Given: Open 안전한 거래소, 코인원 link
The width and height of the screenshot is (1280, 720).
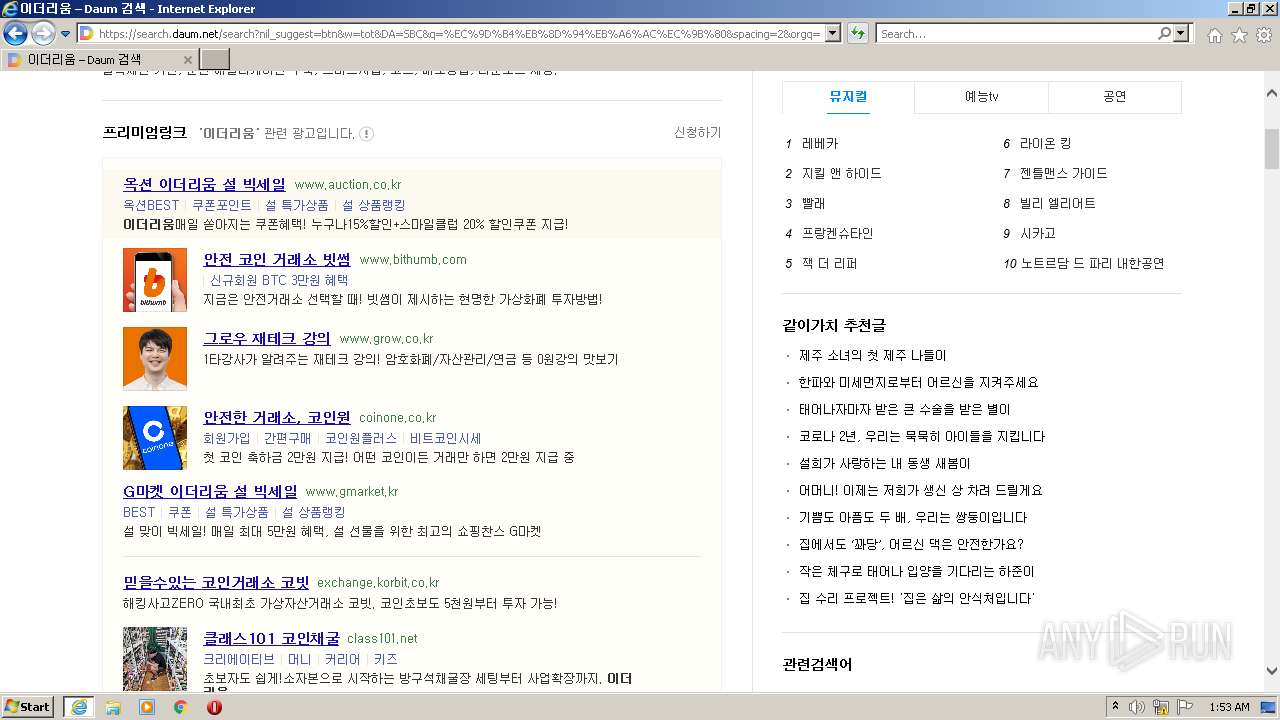Looking at the screenshot, I should [277, 417].
